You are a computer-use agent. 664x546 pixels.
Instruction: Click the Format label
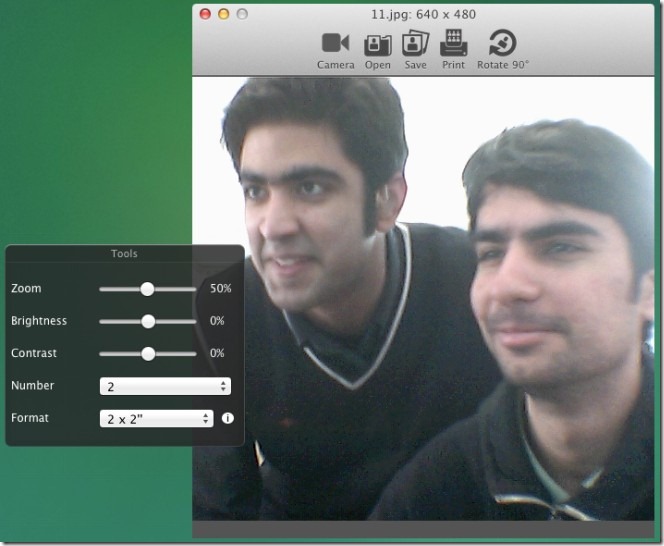click(30, 418)
